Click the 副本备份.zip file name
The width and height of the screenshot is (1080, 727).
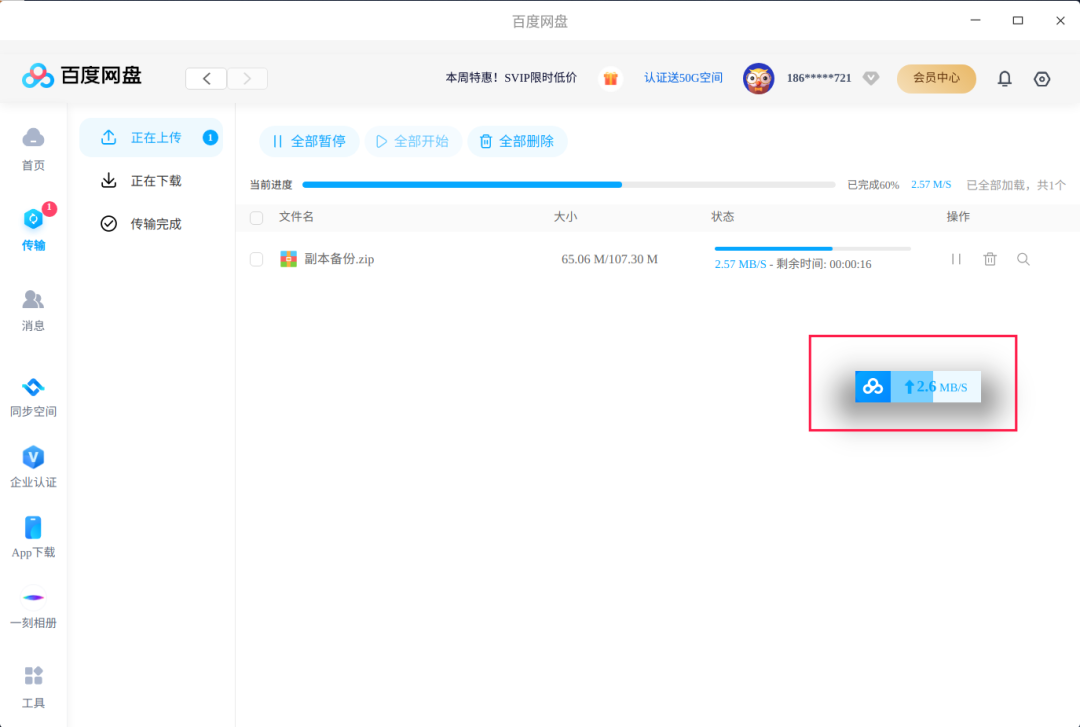pos(339,259)
